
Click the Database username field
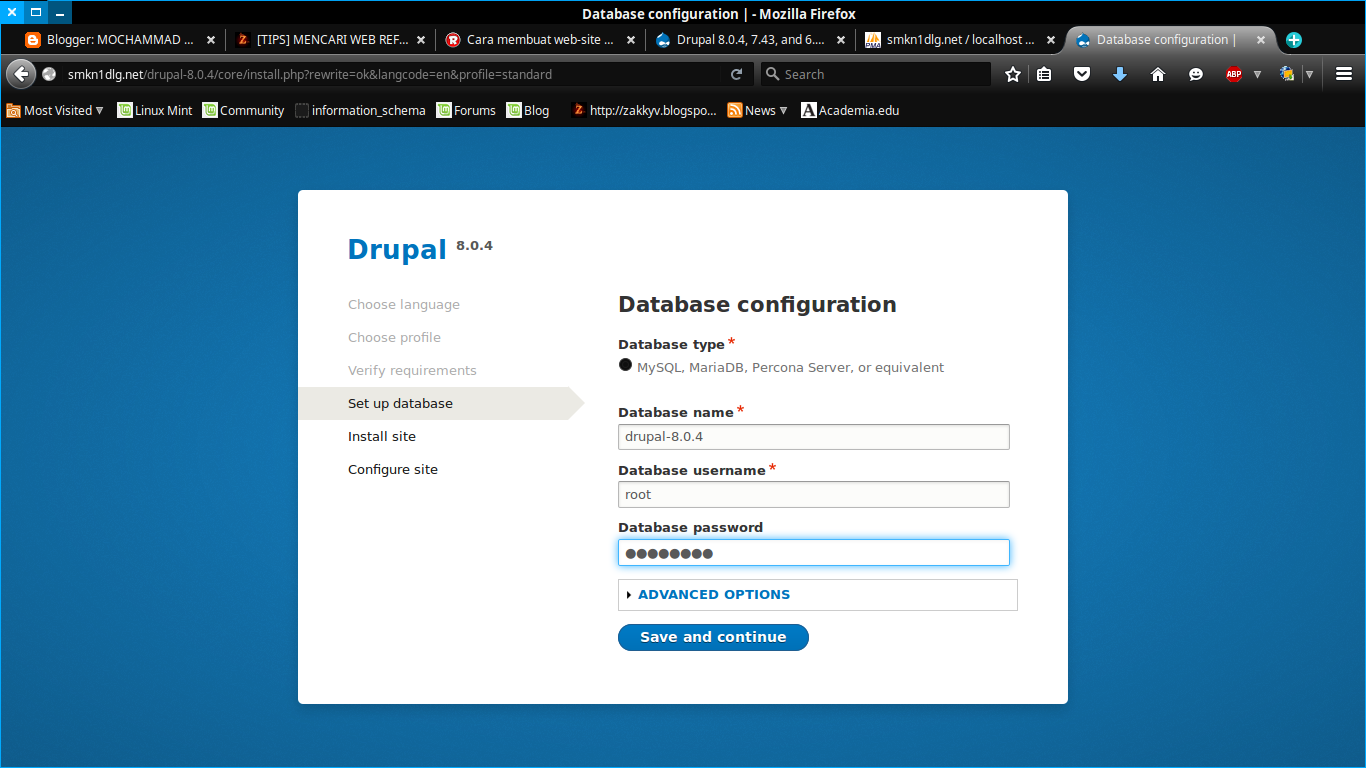[x=814, y=494]
